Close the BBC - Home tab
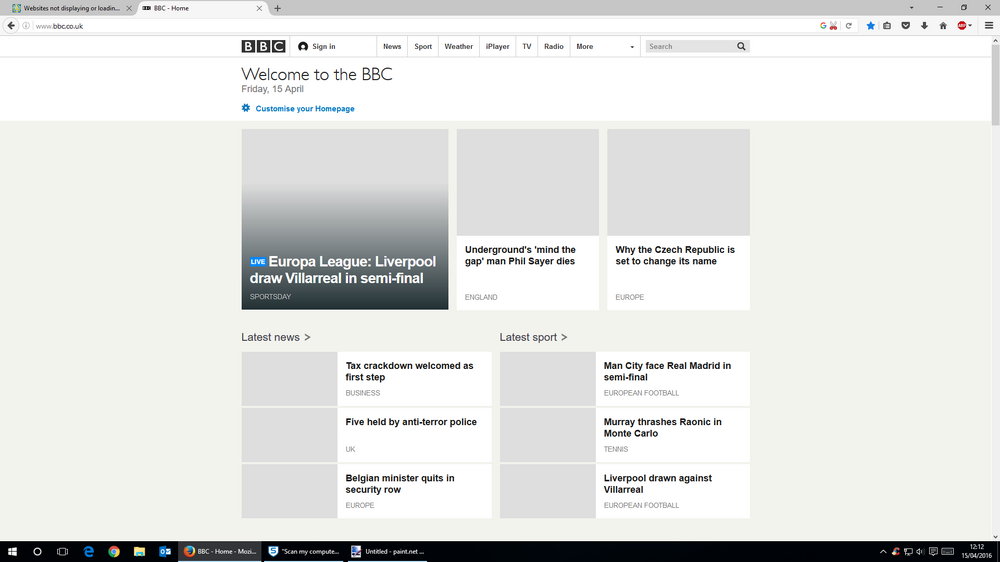This screenshot has width=1000, height=562. (259, 8)
